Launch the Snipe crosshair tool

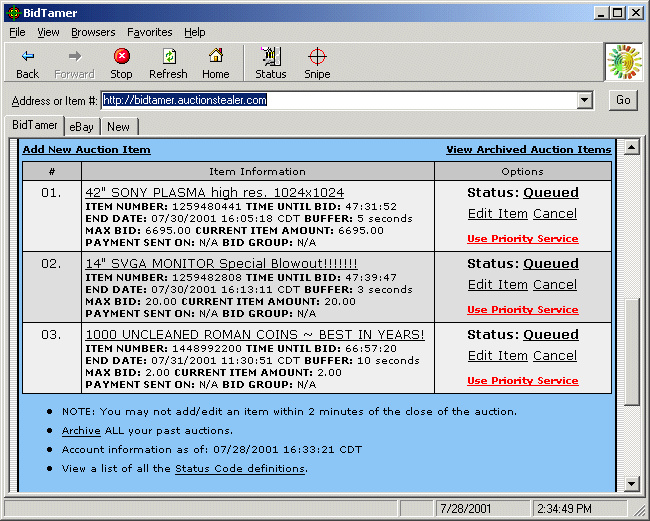click(317, 56)
